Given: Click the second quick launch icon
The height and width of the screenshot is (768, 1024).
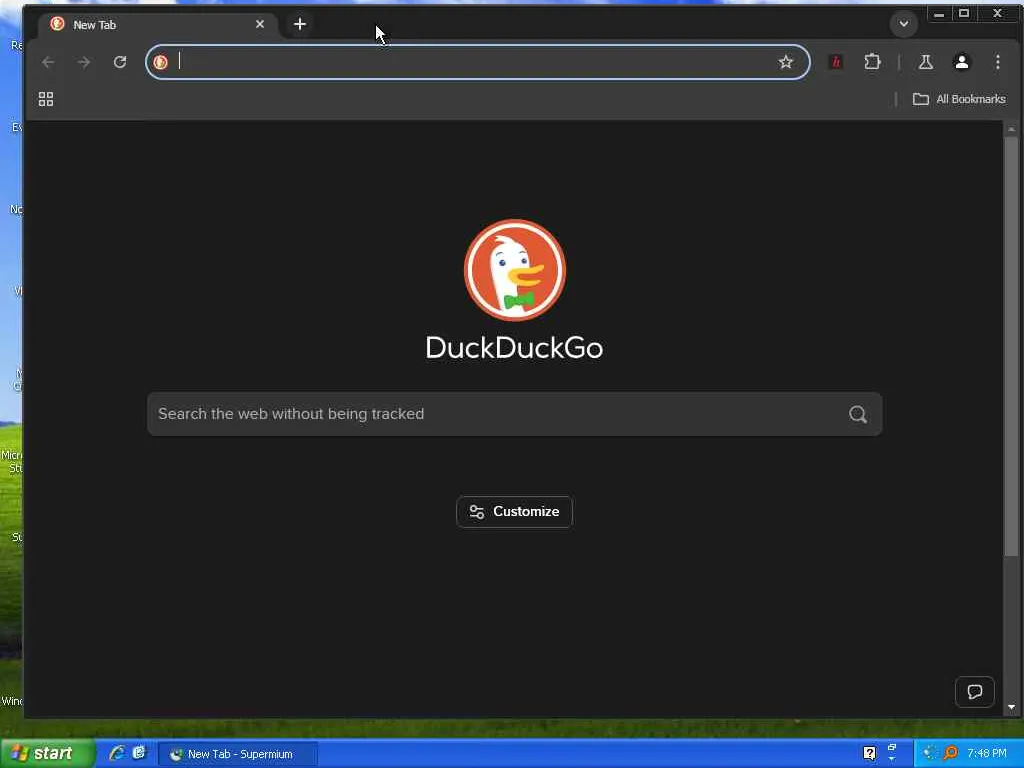Looking at the screenshot, I should pyautogui.click(x=139, y=753).
